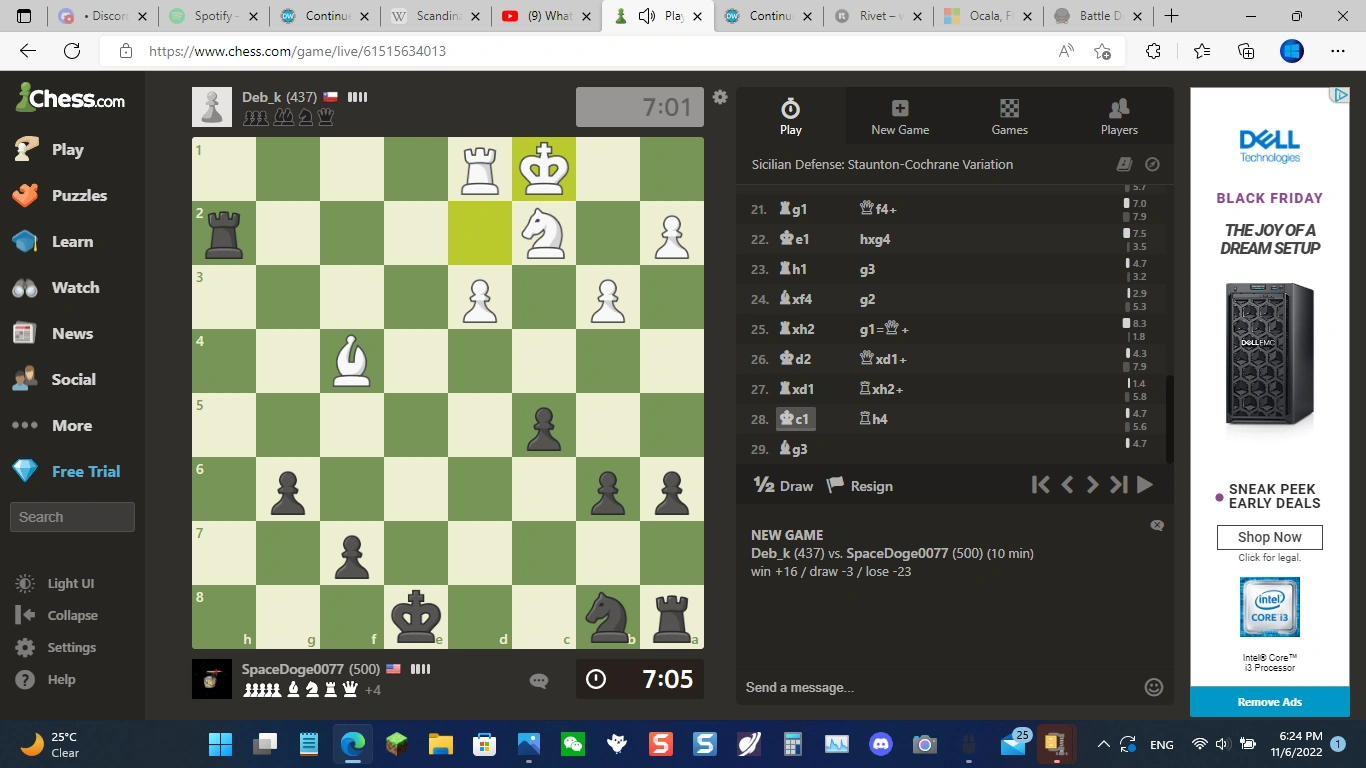1366x768 pixels.
Task: Open the chat bubble next to SpaceDoge0077
Action: pyautogui.click(x=538, y=680)
